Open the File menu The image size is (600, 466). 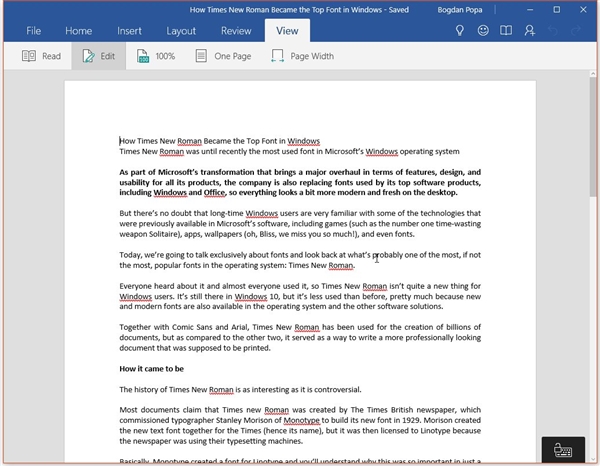[34, 31]
